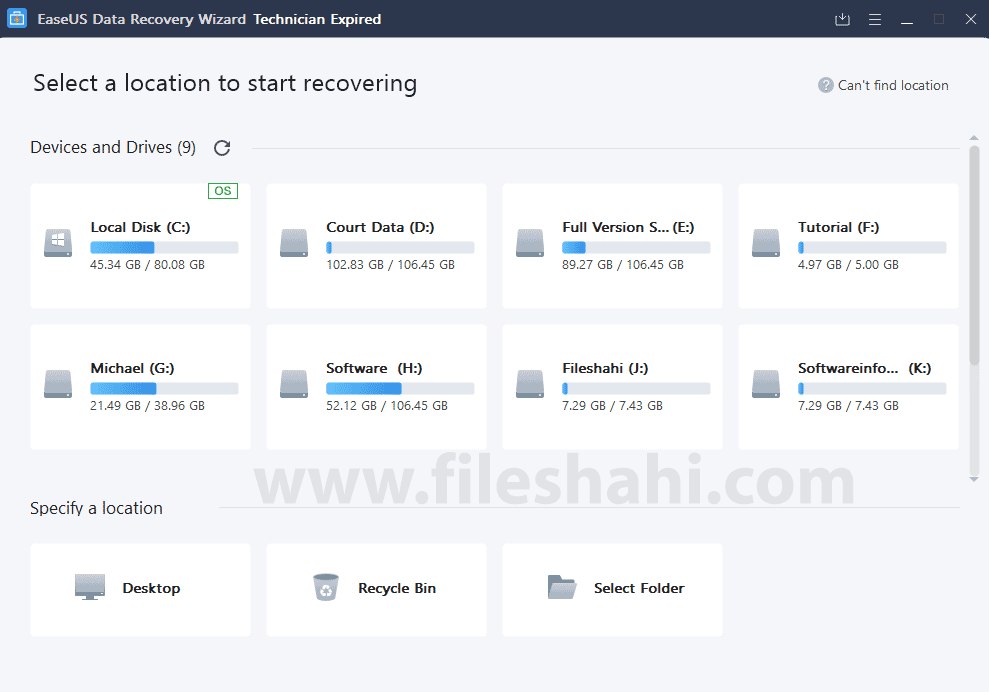Image resolution: width=989 pixels, height=692 pixels.
Task: Click the scrollbar up arrow
Action: [974, 138]
